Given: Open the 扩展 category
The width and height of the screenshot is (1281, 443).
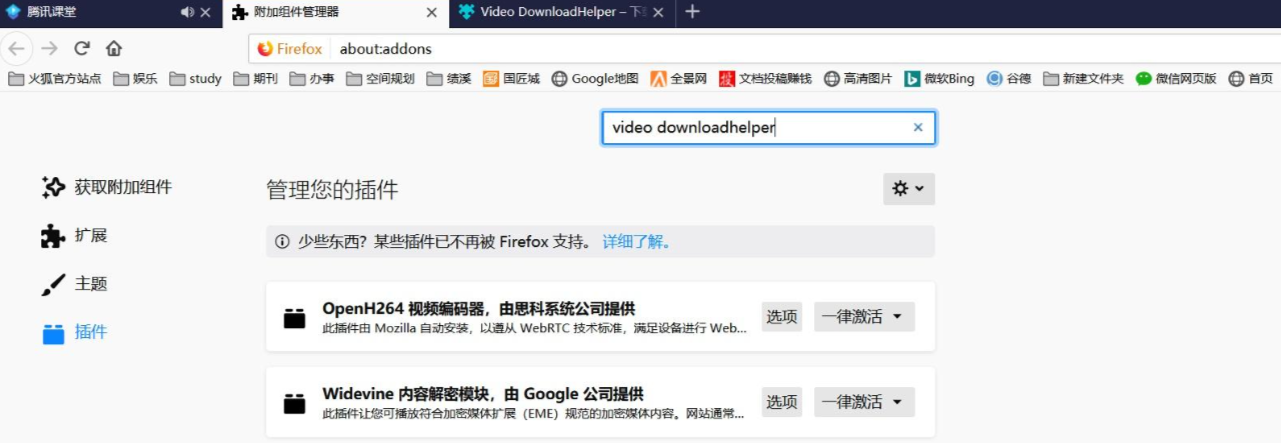Looking at the screenshot, I should (74, 235).
